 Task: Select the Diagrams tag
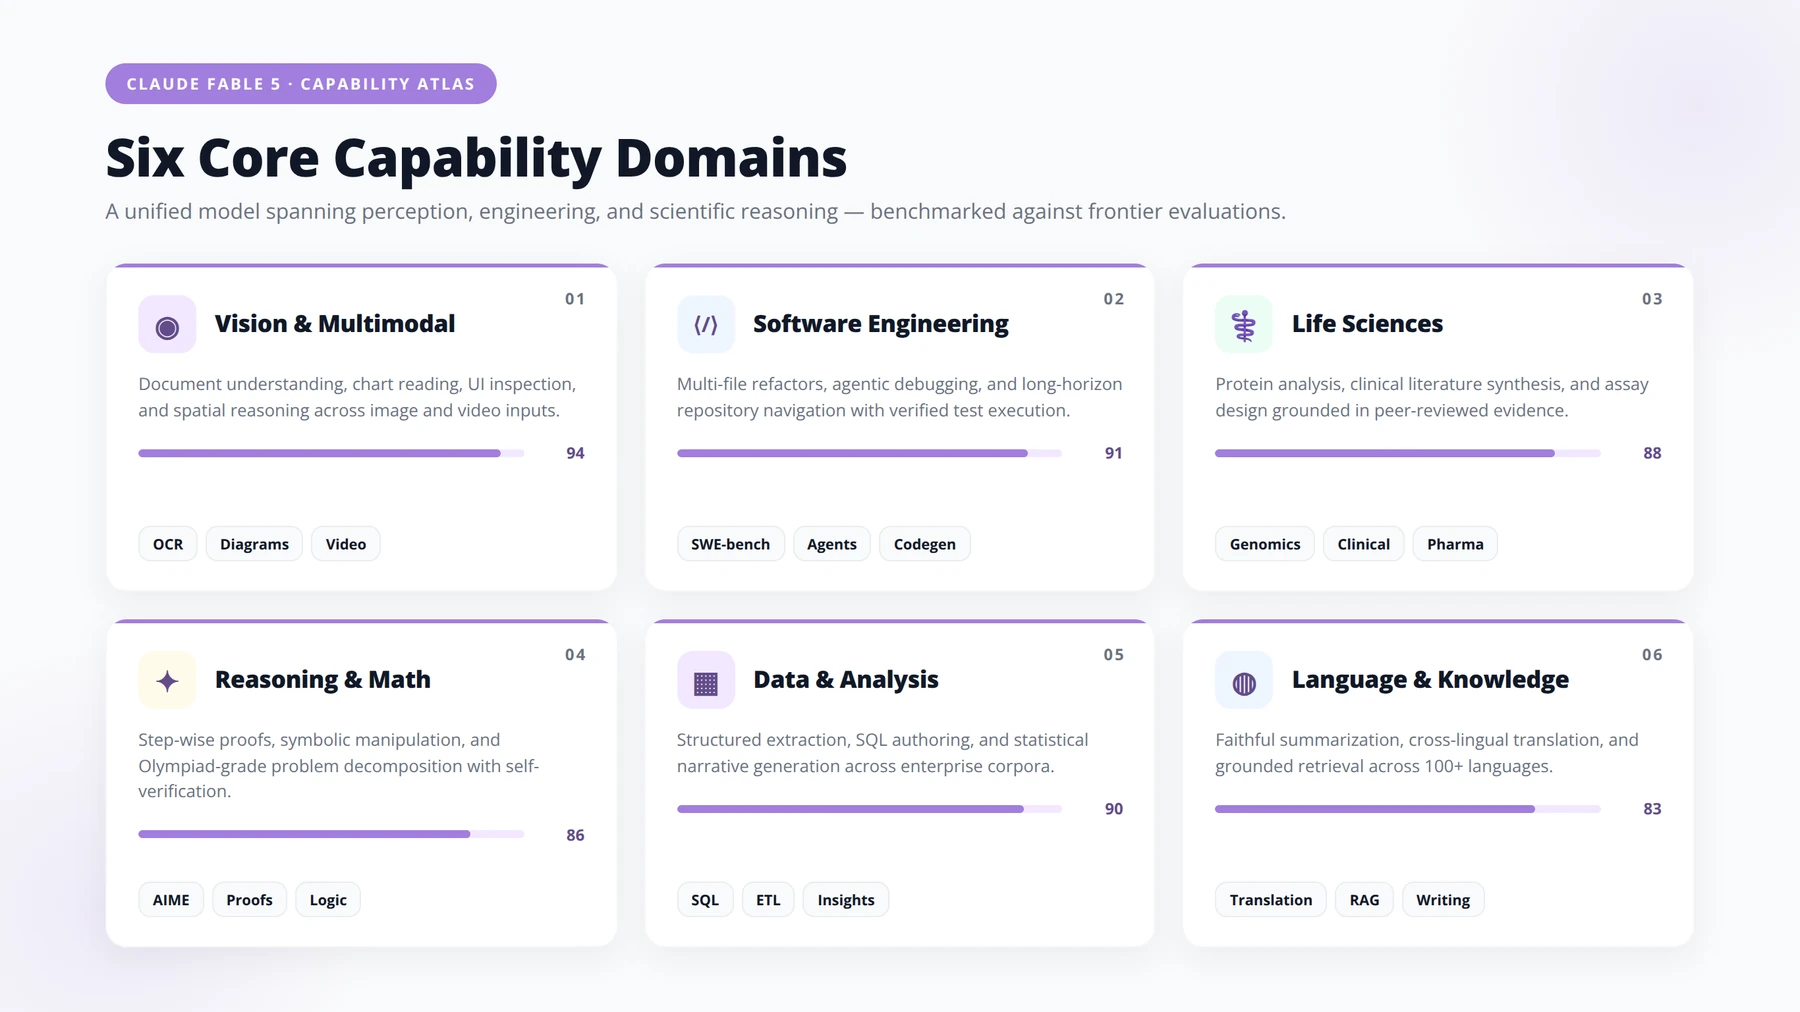point(254,544)
